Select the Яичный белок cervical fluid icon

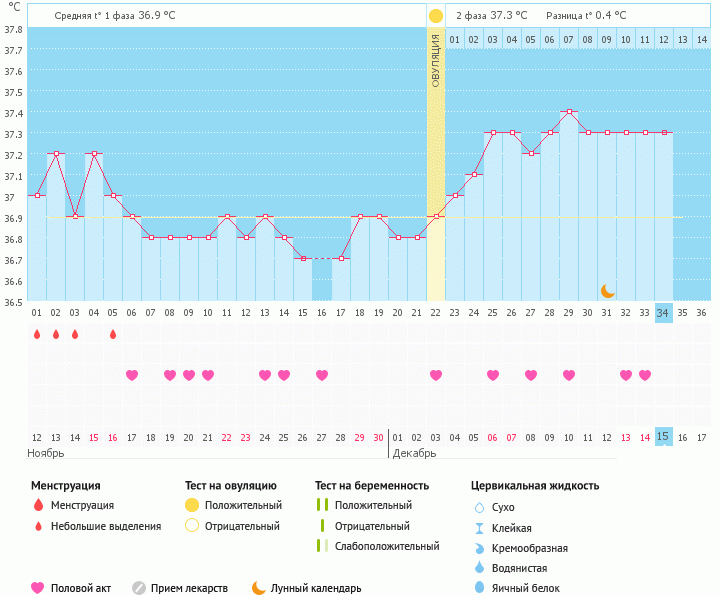click(x=479, y=588)
